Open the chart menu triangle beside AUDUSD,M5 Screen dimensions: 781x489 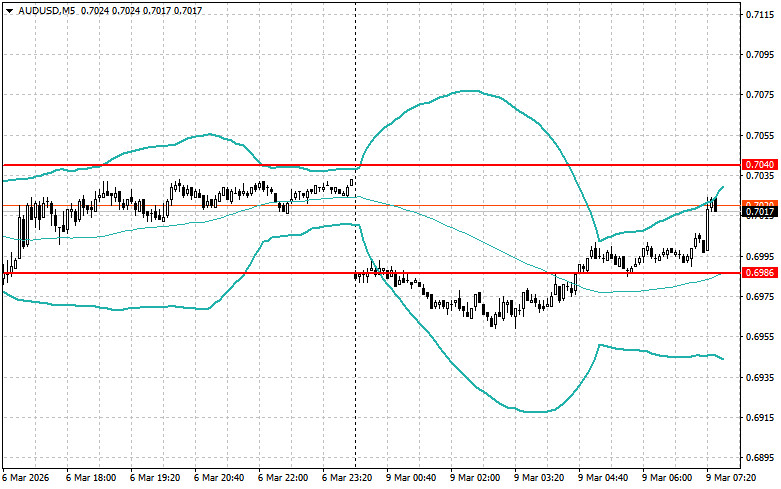(10, 11)
